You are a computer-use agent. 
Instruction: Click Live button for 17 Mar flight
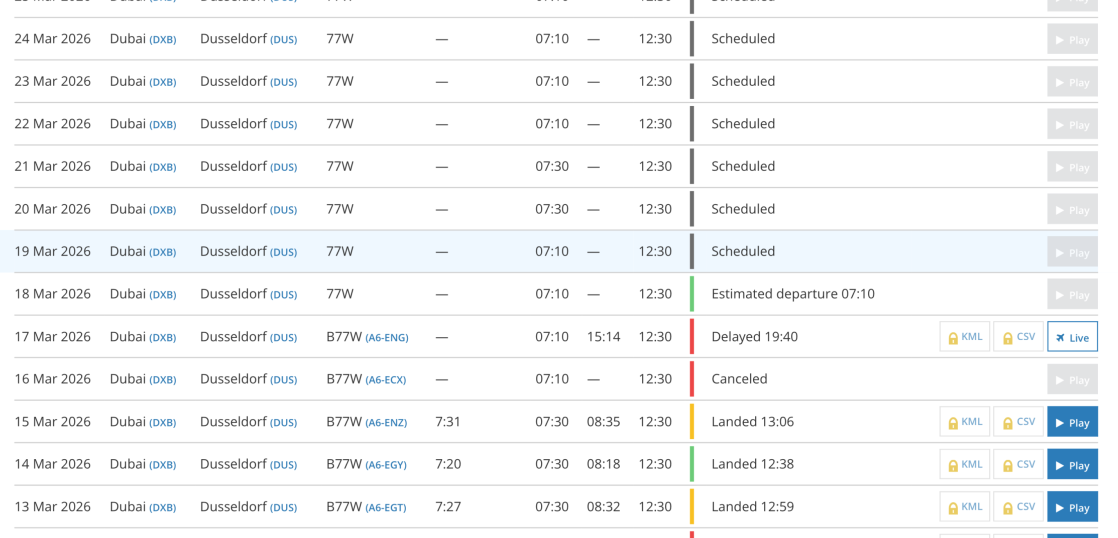1072,337
